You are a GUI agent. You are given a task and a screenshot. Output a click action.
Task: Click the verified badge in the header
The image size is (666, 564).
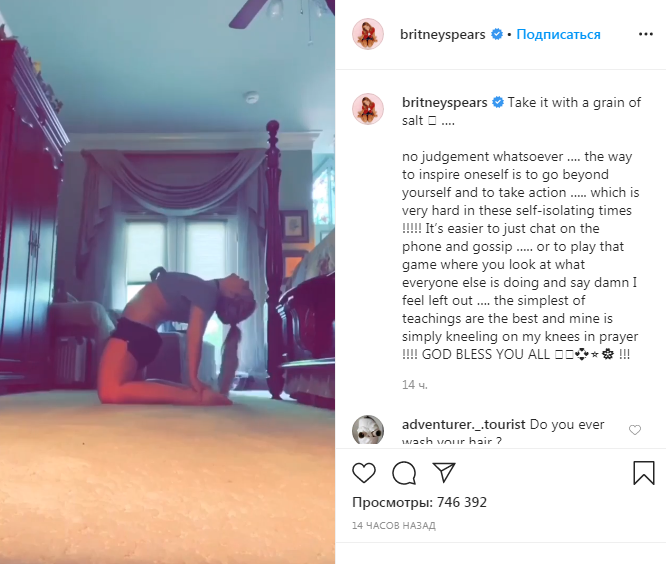point(497,34)
